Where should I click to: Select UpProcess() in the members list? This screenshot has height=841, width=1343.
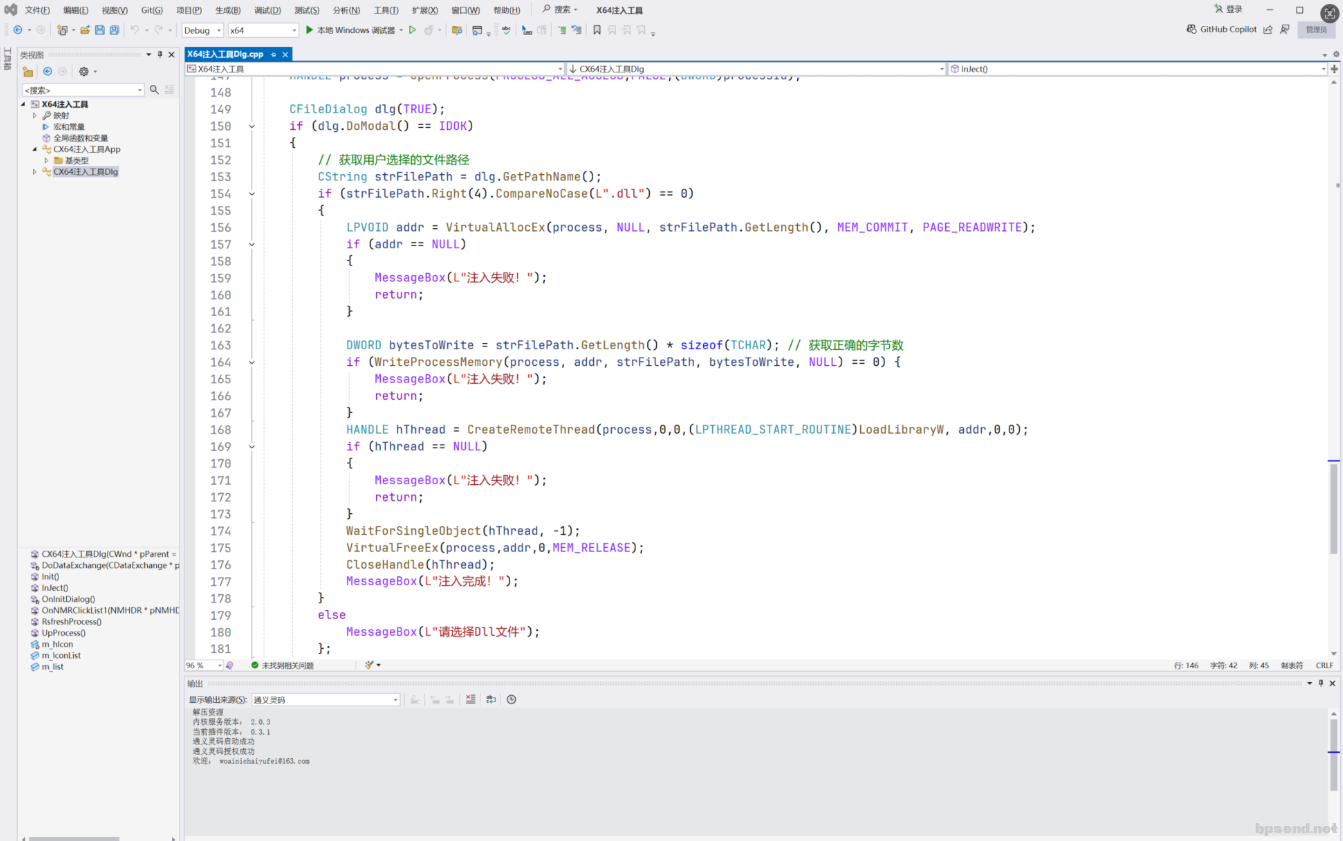pyautogui.click(x=64, y=632)
